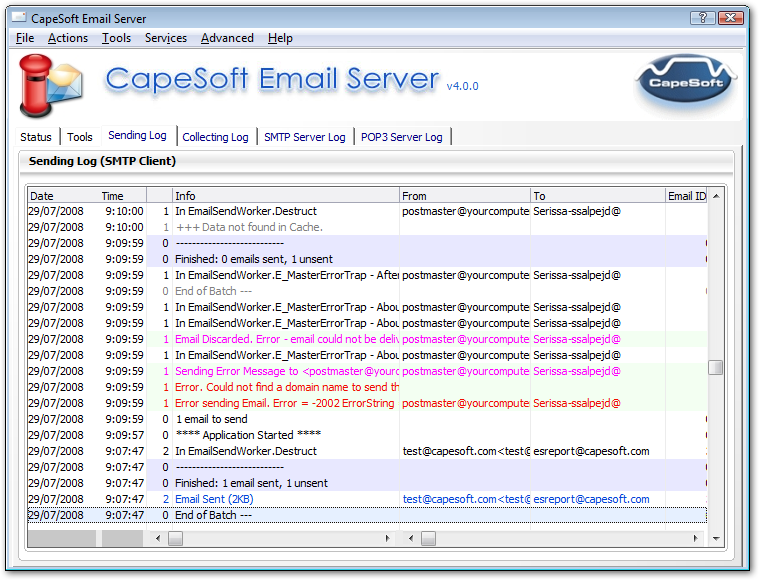759x580 pixels.
Task: Switch to the SMTP Server Log tab
Action: (304, 137)
